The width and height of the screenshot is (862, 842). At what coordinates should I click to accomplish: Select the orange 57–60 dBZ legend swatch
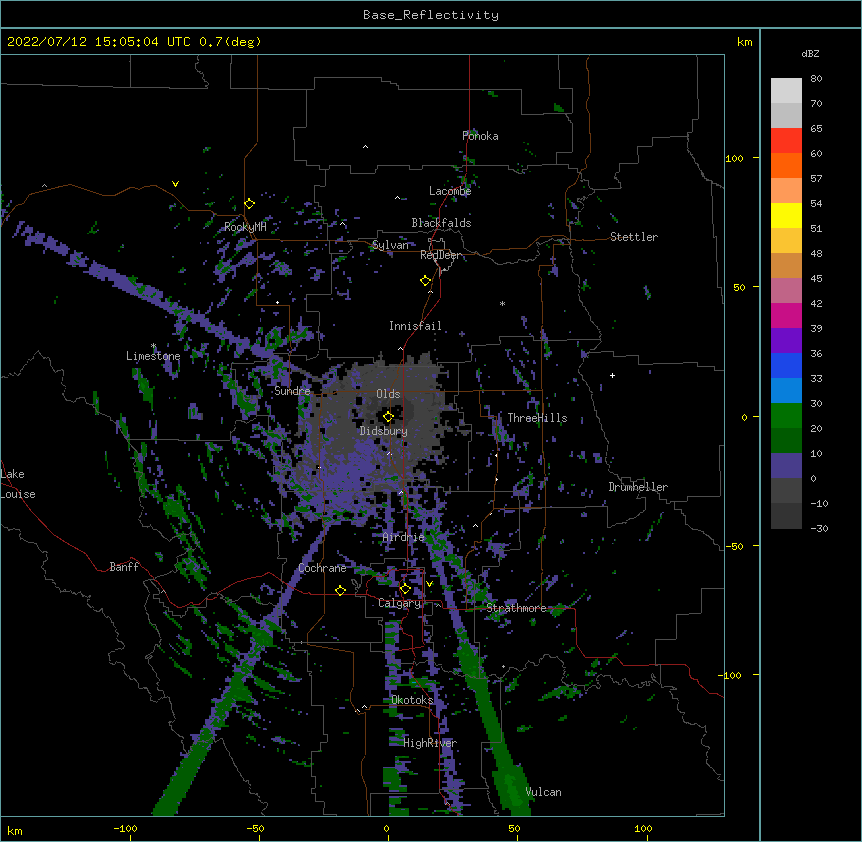point(786,166)
